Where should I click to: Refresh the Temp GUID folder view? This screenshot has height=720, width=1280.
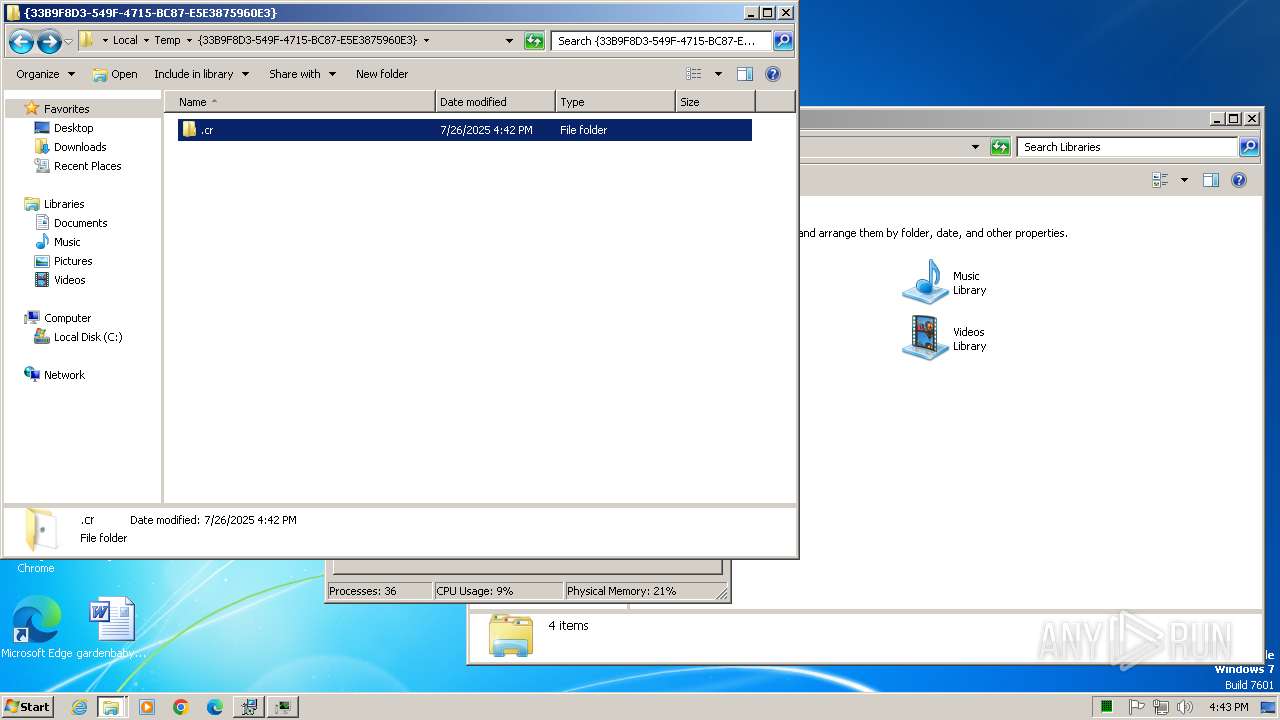pyautogui.click(x=534, y=41)
